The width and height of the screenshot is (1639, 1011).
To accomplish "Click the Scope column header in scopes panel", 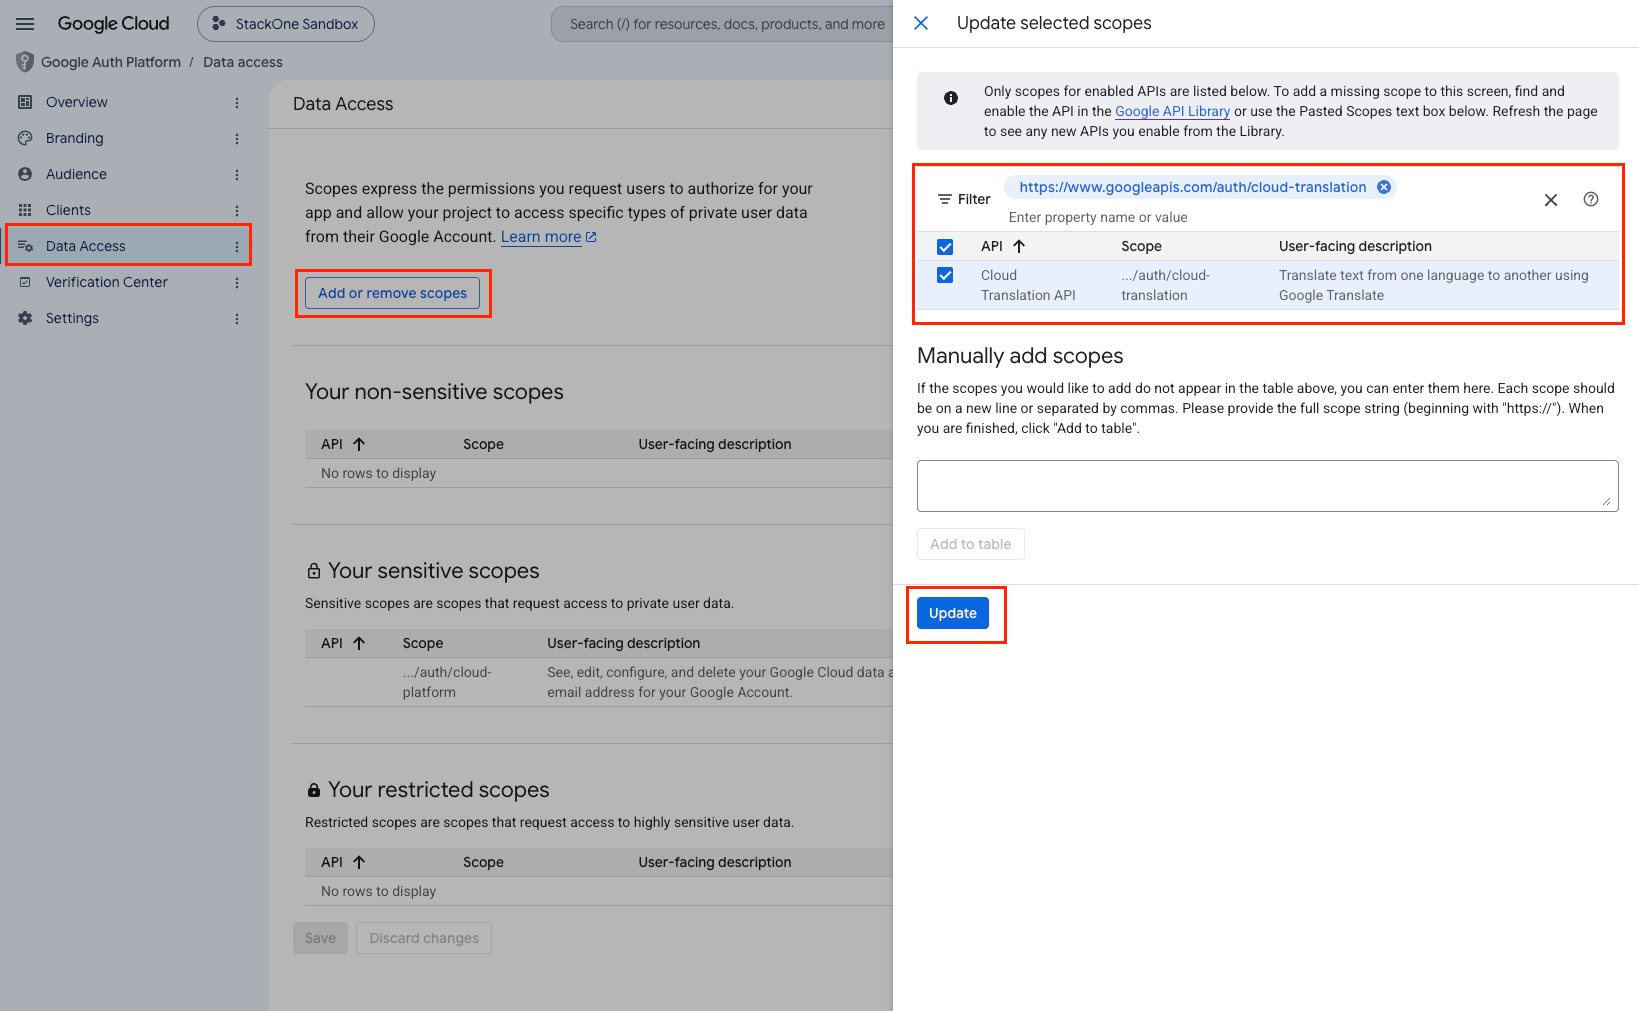I will pyautogui.click(x=1141, y=246).
